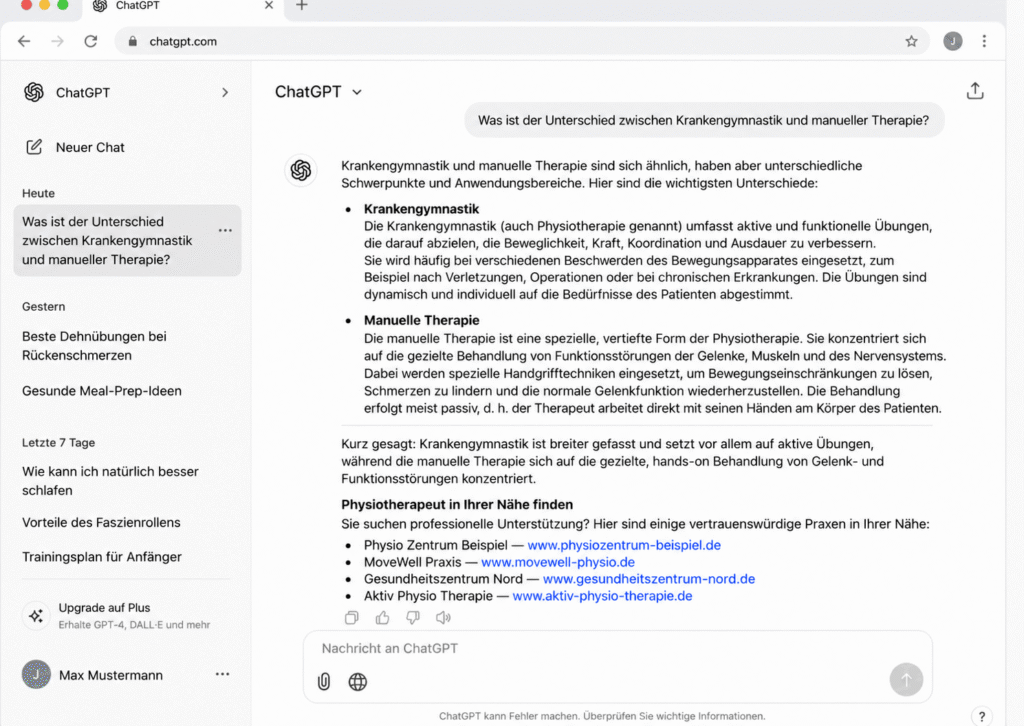This screenshot has width=1024, height=726.
Task: Open help question mark button
Action: point(982,716)
